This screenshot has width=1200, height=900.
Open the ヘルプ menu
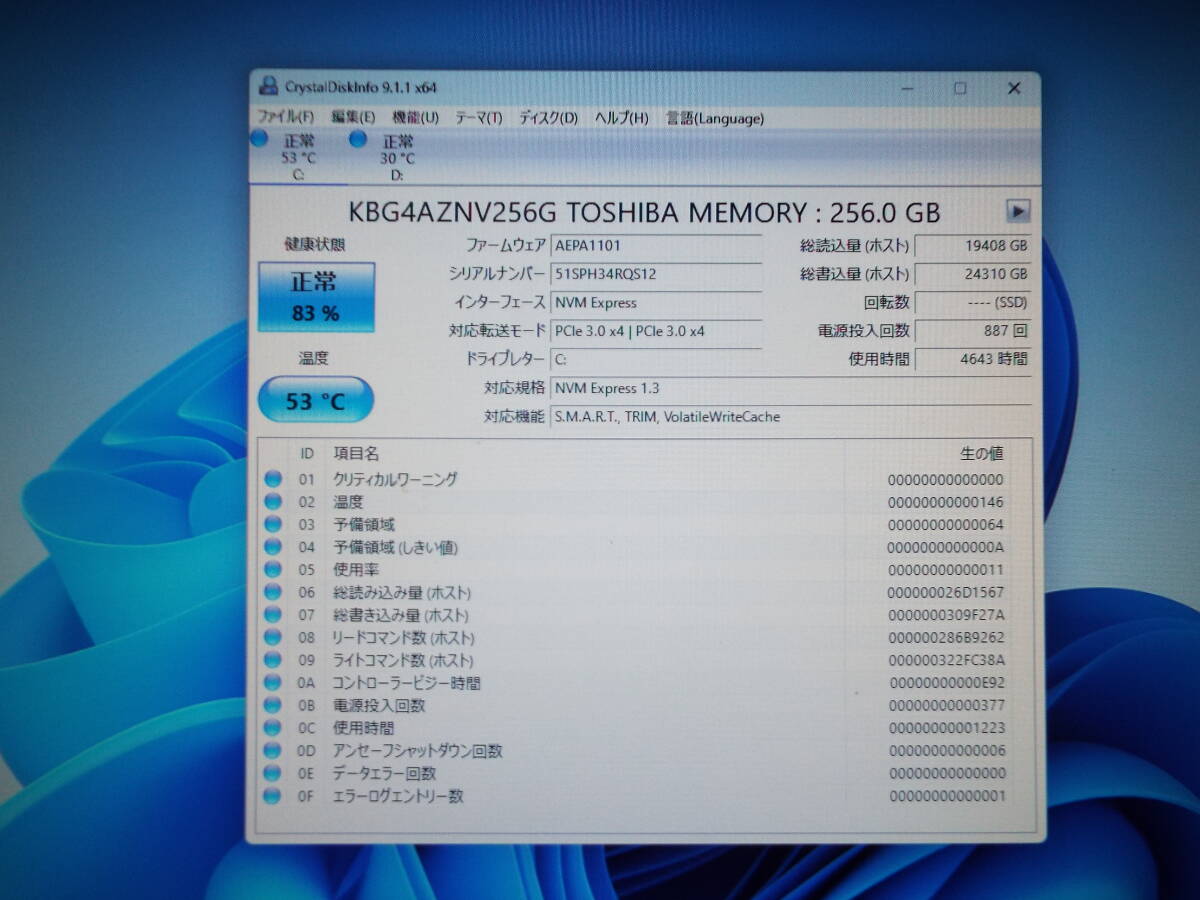(620, 118)
